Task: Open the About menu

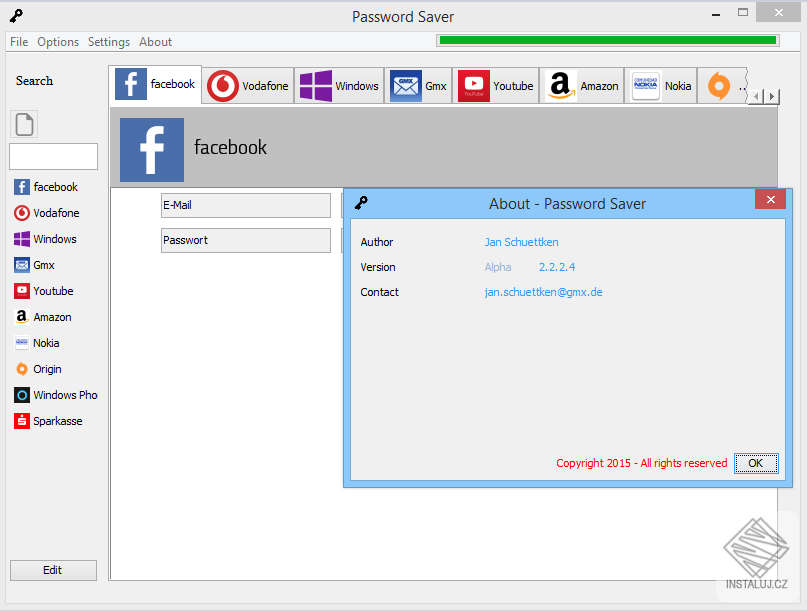Action: (155, 42)
